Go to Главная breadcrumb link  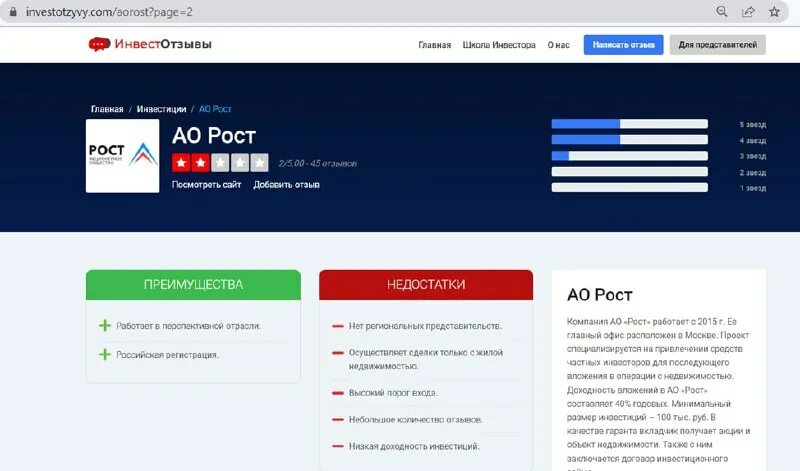107,109
